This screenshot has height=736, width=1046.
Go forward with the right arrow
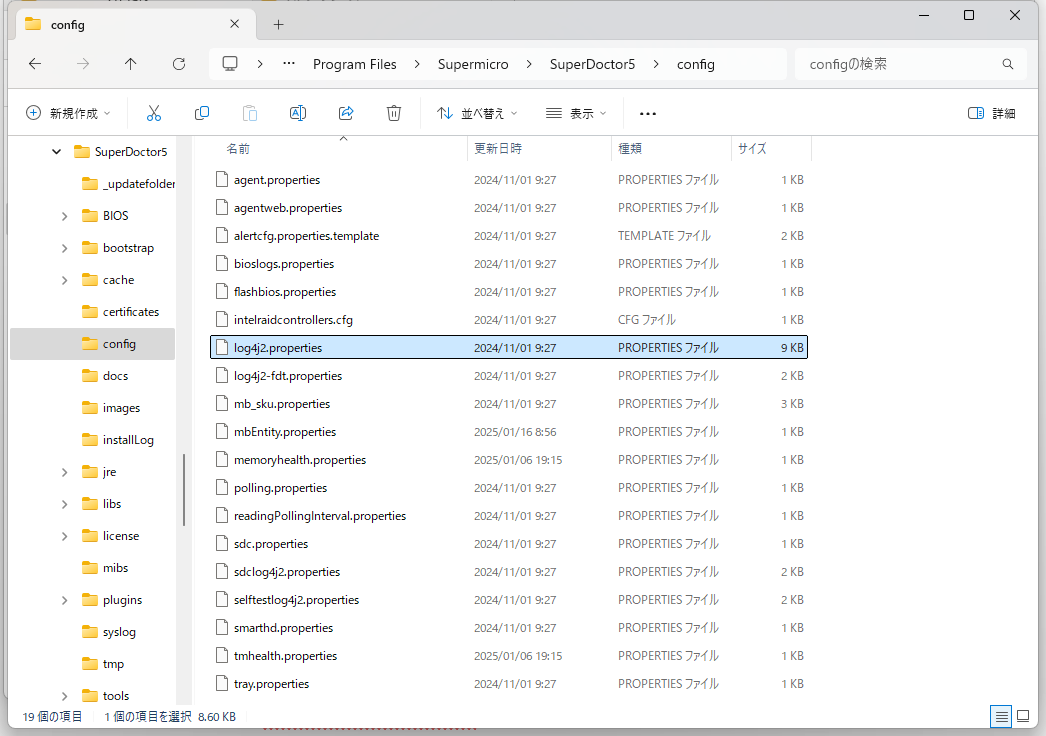[x=83, y=64]
